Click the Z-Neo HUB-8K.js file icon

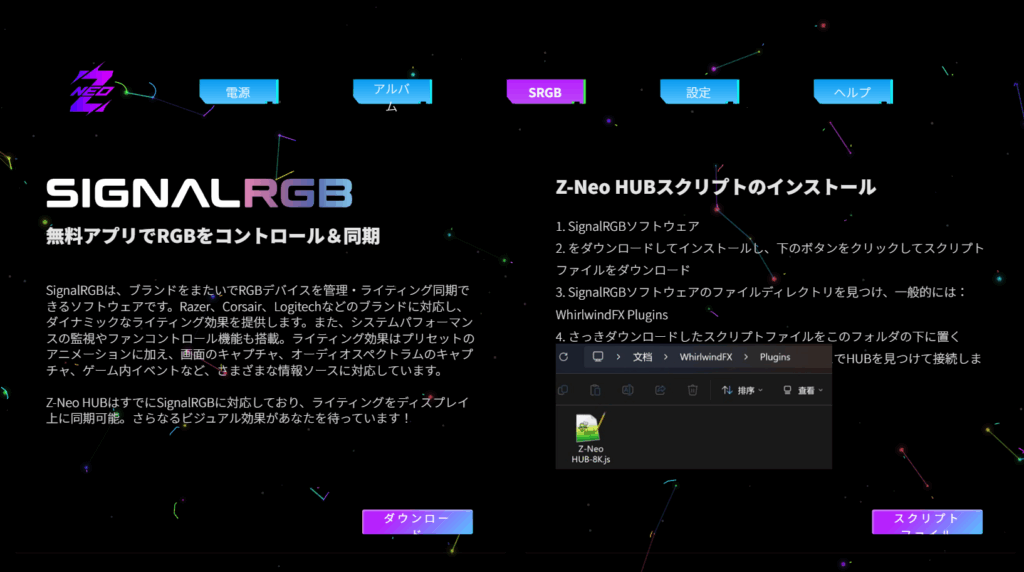[x=590, y=428]
